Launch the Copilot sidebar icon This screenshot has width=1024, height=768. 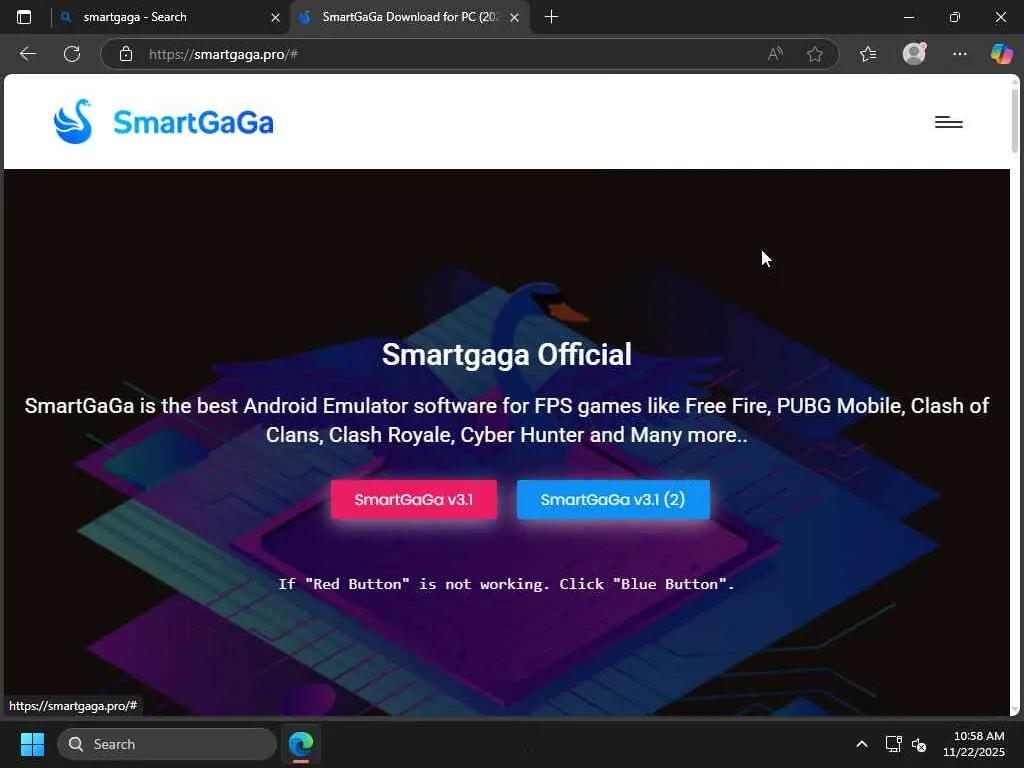click(x=1001, y=54)
